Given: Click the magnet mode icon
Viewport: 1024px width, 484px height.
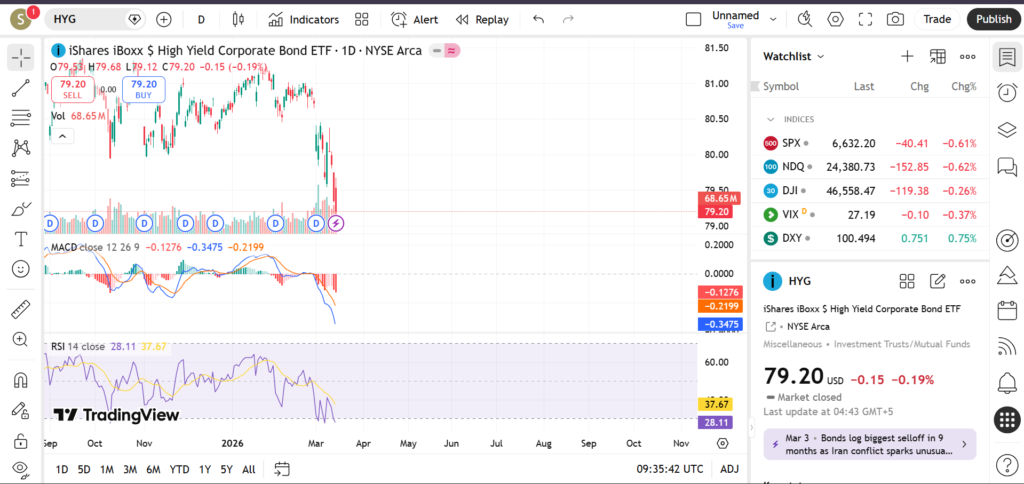Looking at the screenshot, I should (x=20, y=380).
